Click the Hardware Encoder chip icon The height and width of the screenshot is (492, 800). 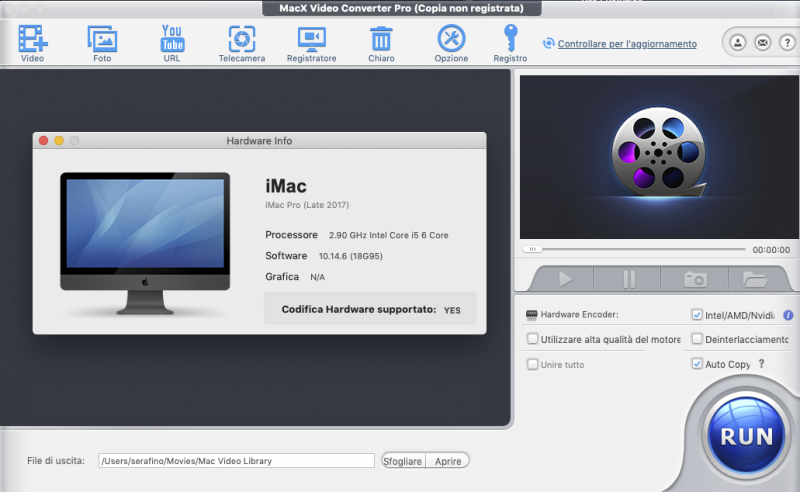(532, 315)
